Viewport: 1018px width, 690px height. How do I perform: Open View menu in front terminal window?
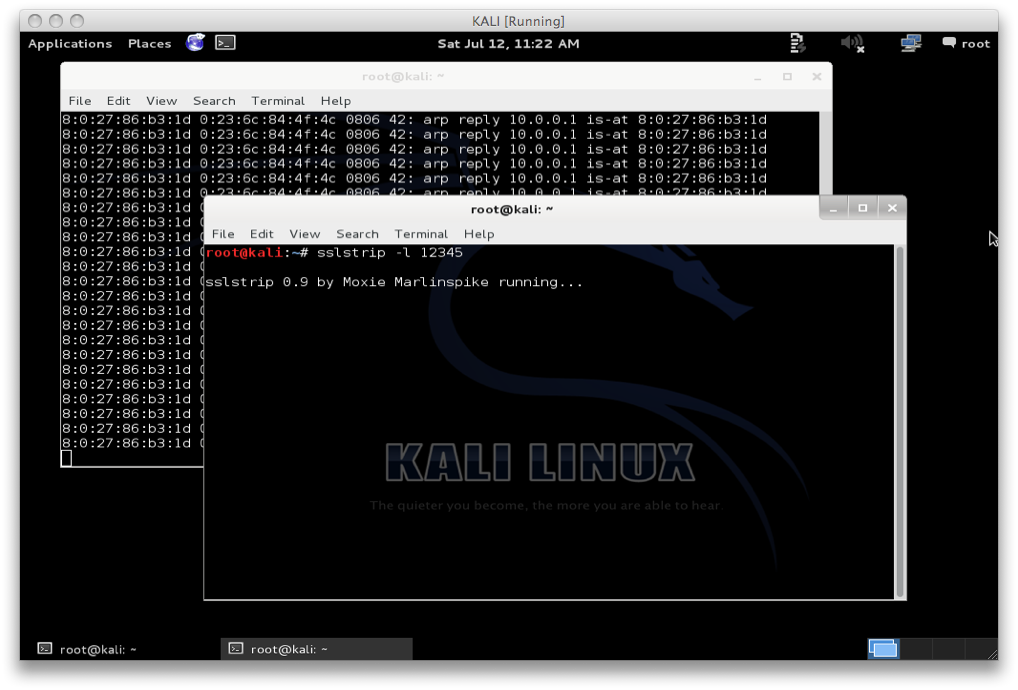click(304, 234)
